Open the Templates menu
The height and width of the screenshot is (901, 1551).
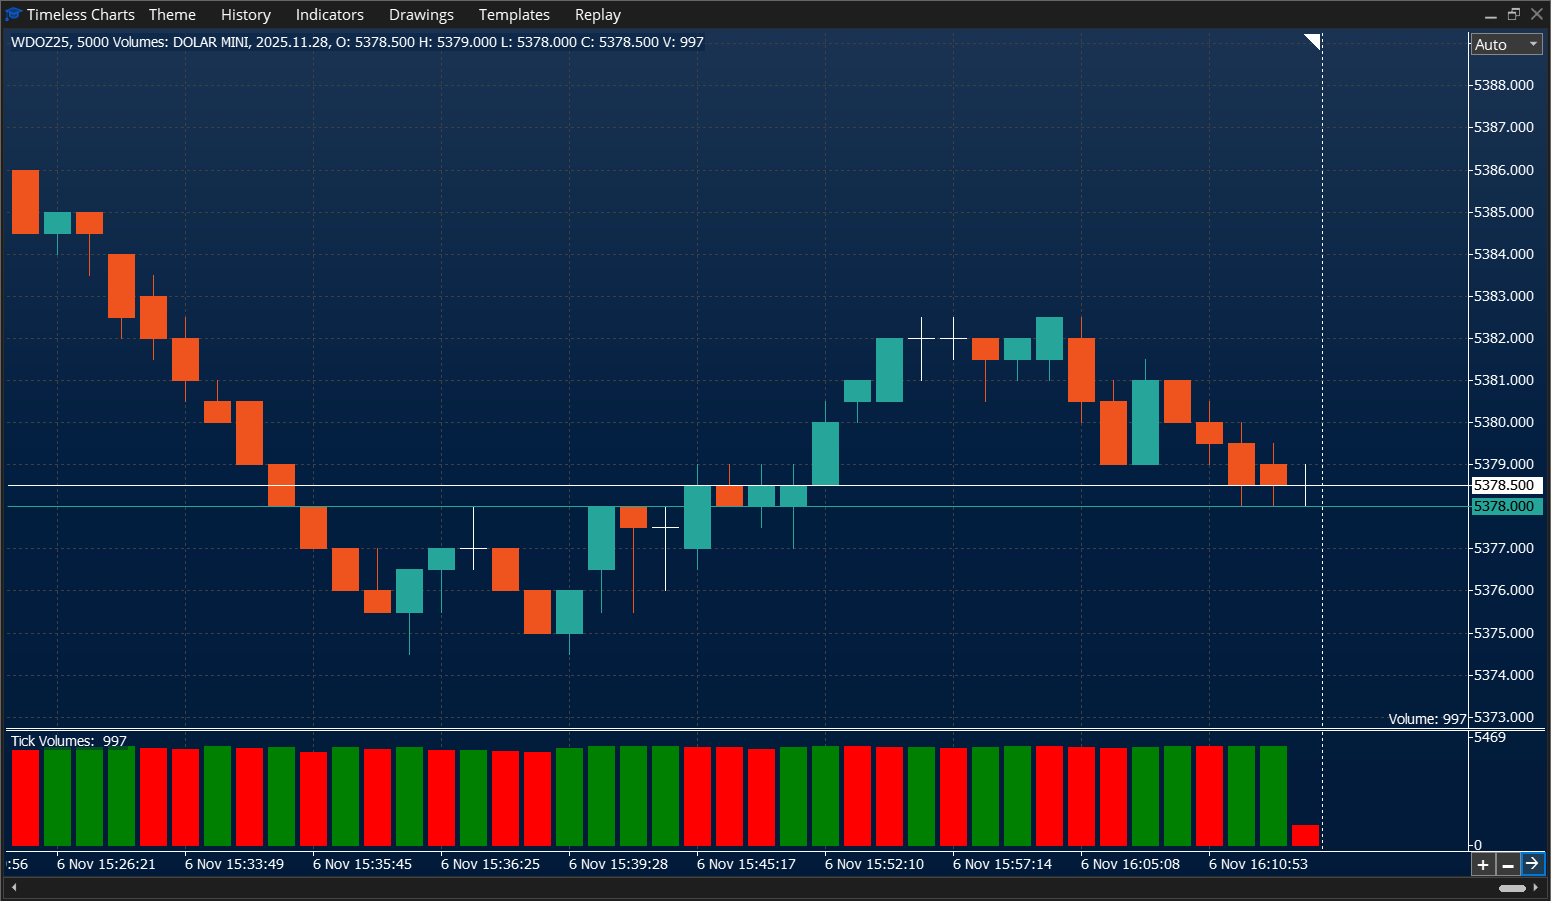tap(514, 14)
